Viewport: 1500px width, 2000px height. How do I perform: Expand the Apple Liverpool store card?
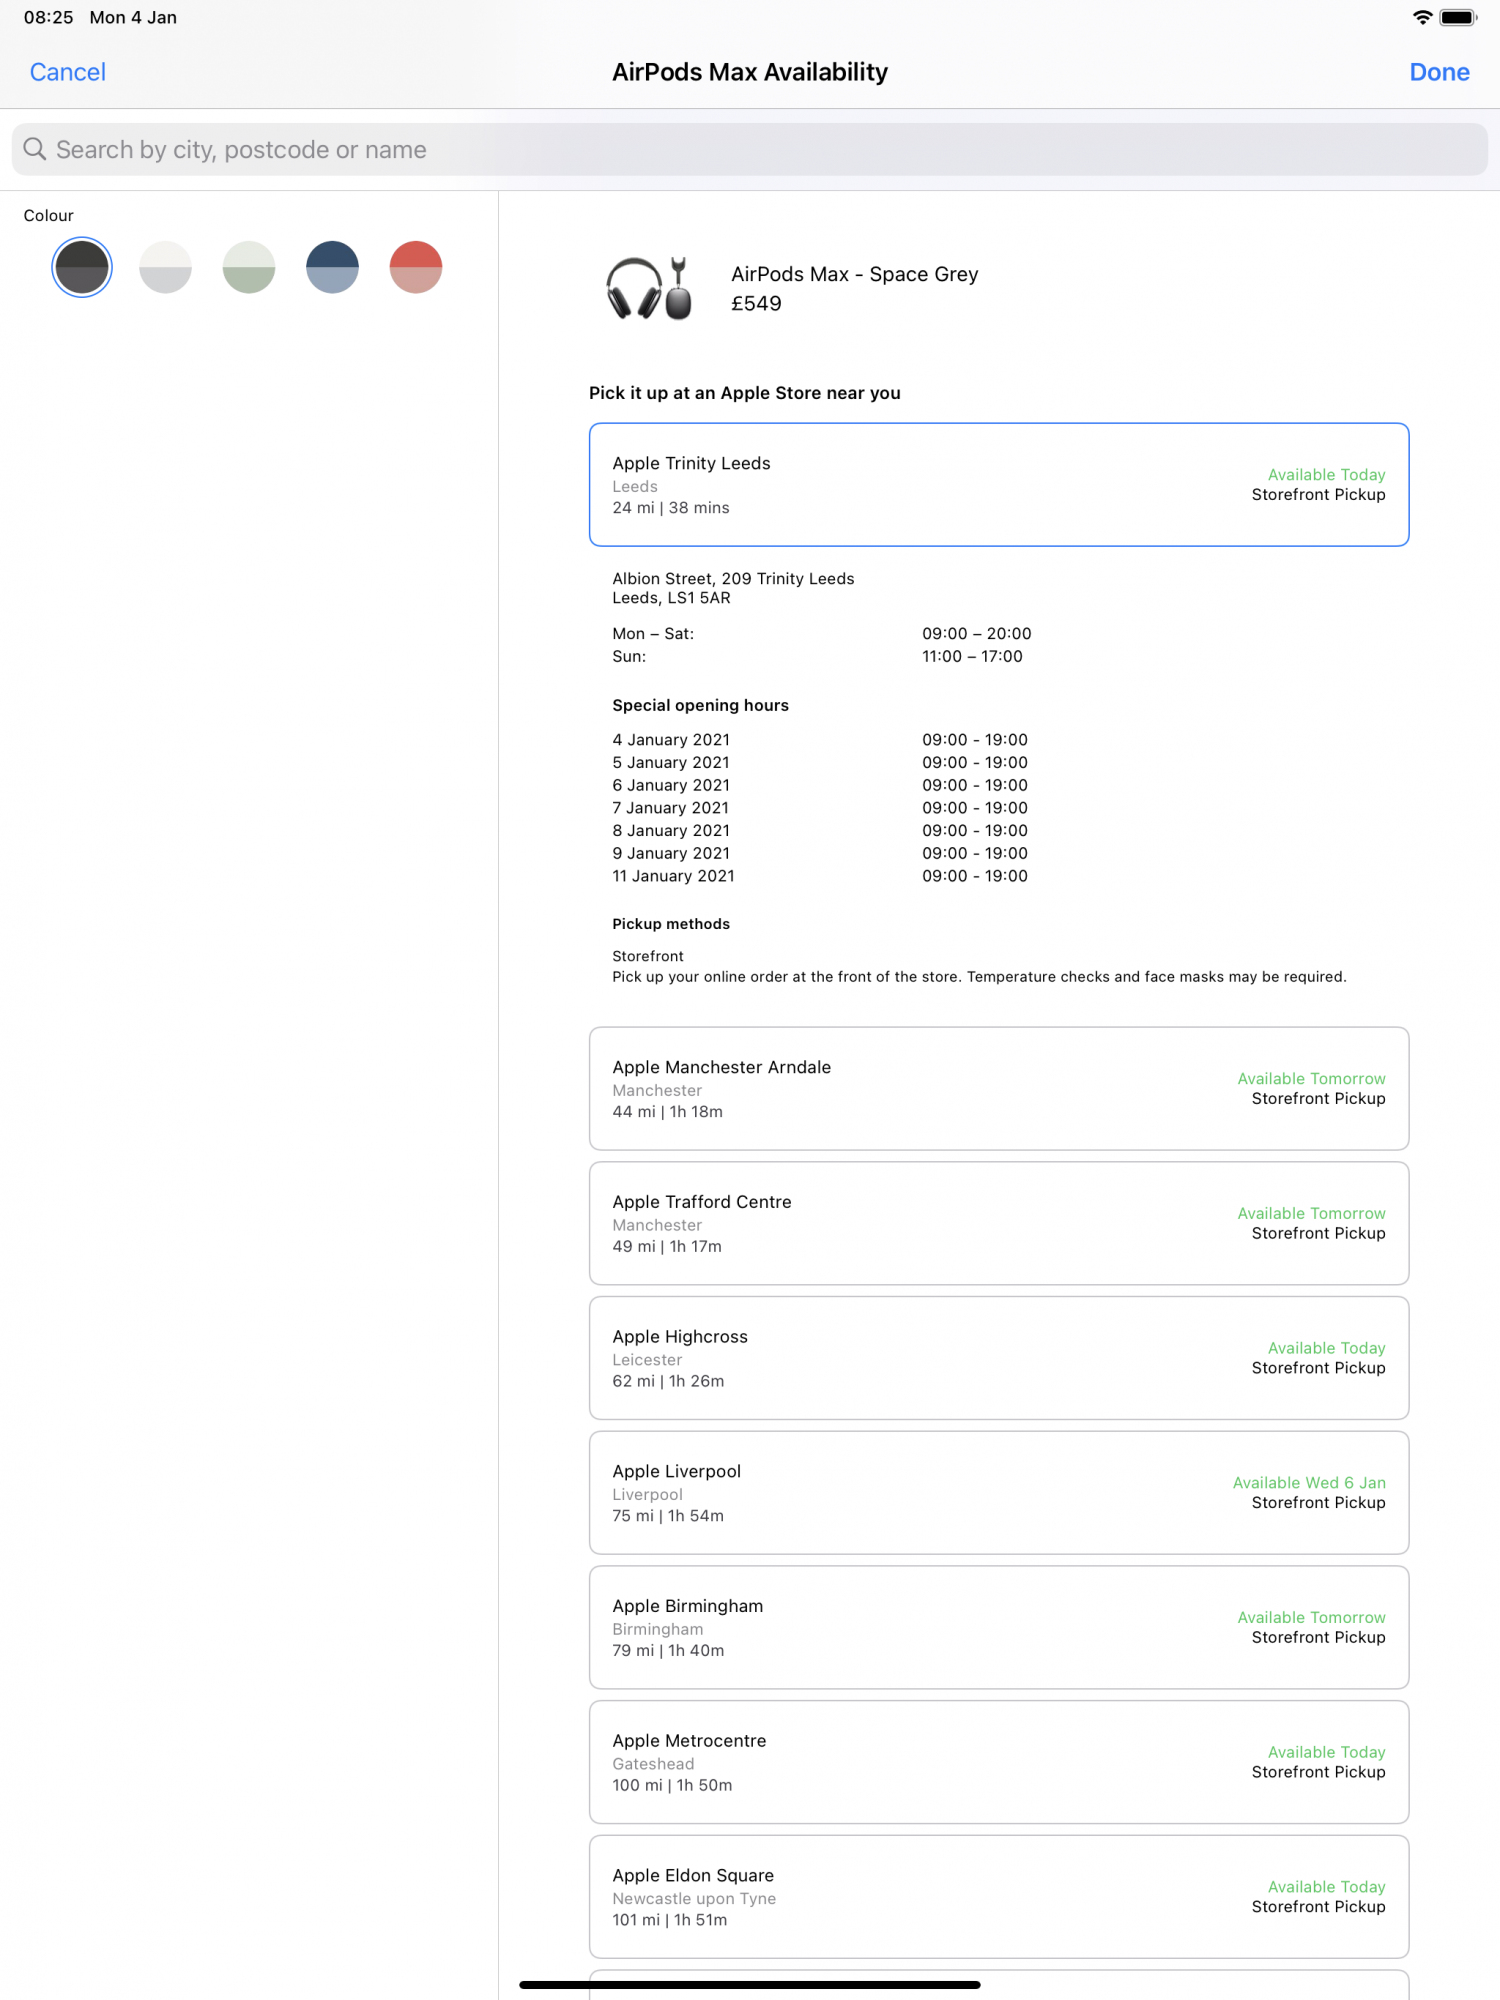999,1493
